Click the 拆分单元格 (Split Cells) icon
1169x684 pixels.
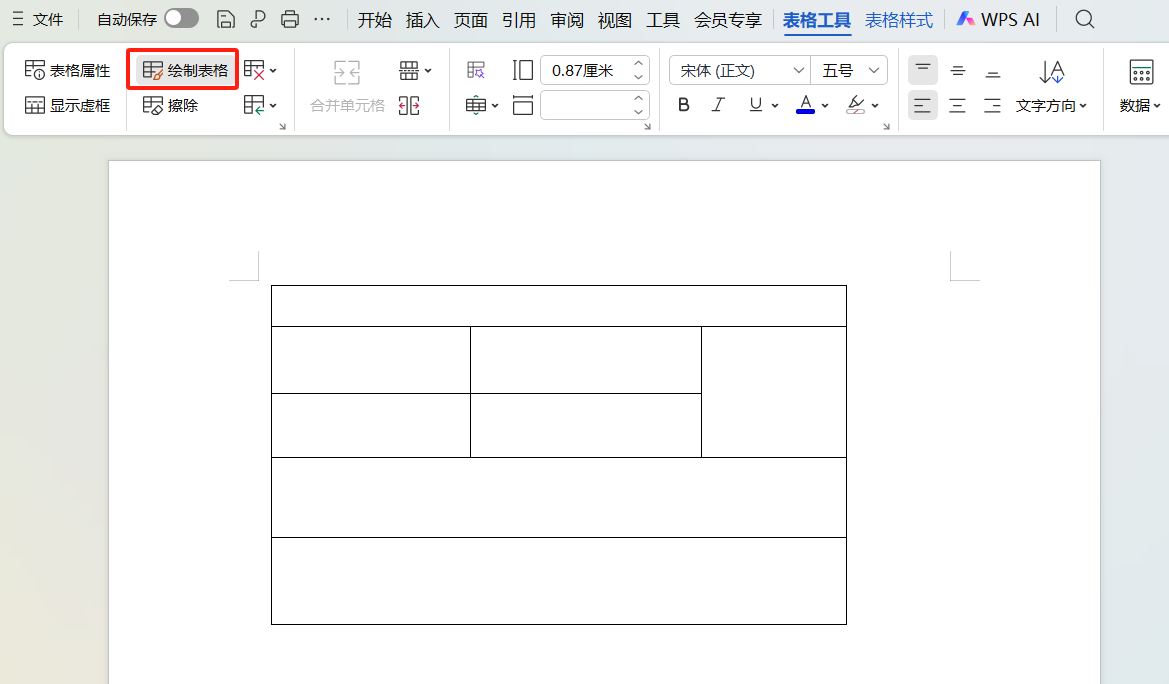pyautogui.click(x=409, y=105)
